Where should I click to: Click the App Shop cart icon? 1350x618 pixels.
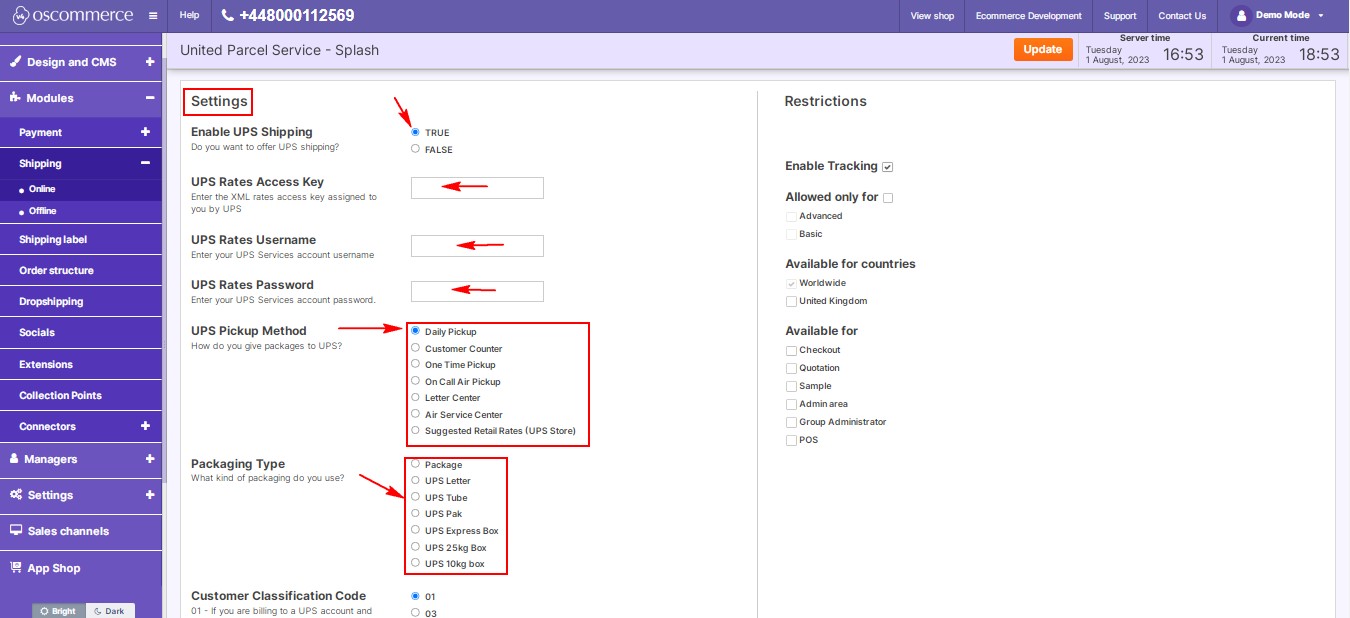[16, 568]
